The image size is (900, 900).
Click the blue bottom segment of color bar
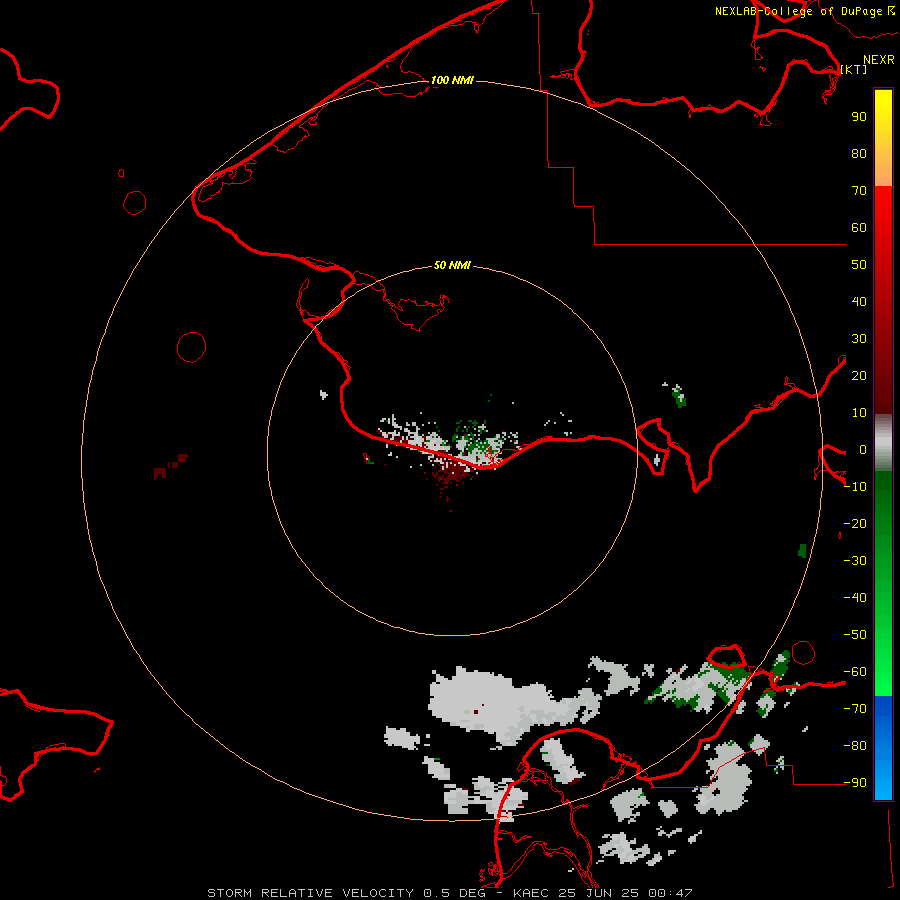click(x=883, y=748)
